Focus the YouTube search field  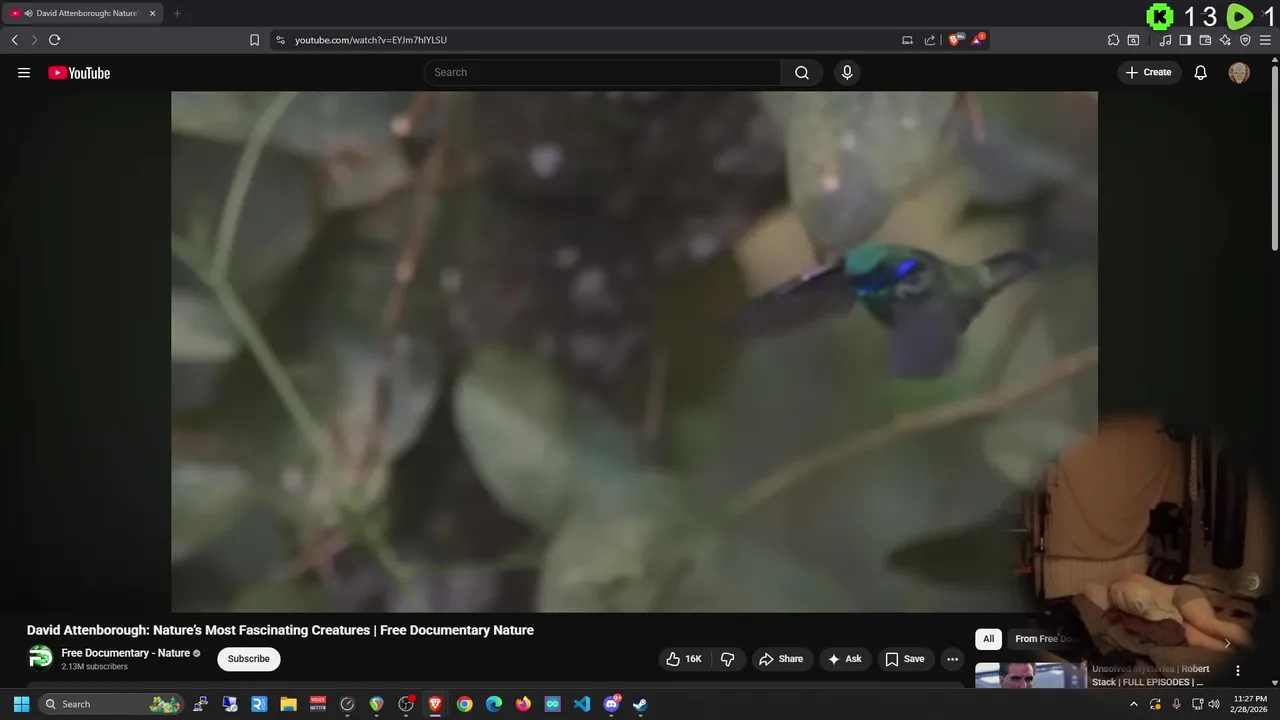(602, 72)
